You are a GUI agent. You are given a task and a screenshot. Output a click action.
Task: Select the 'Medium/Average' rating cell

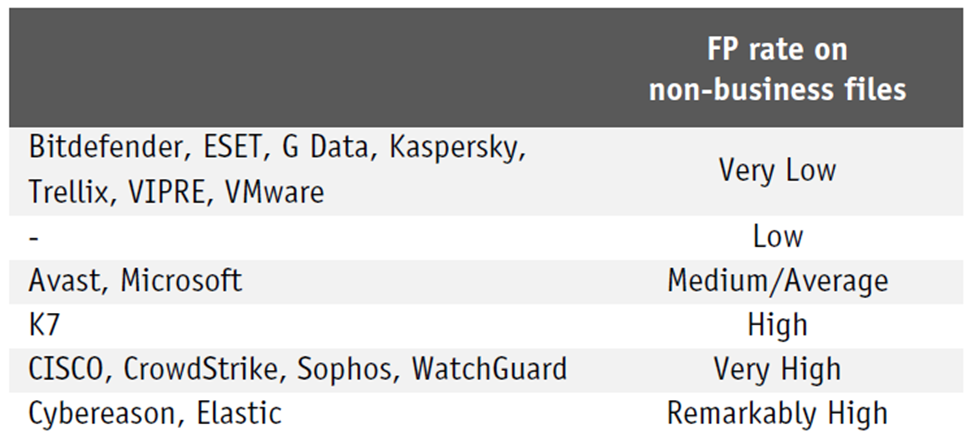[777, 281]
